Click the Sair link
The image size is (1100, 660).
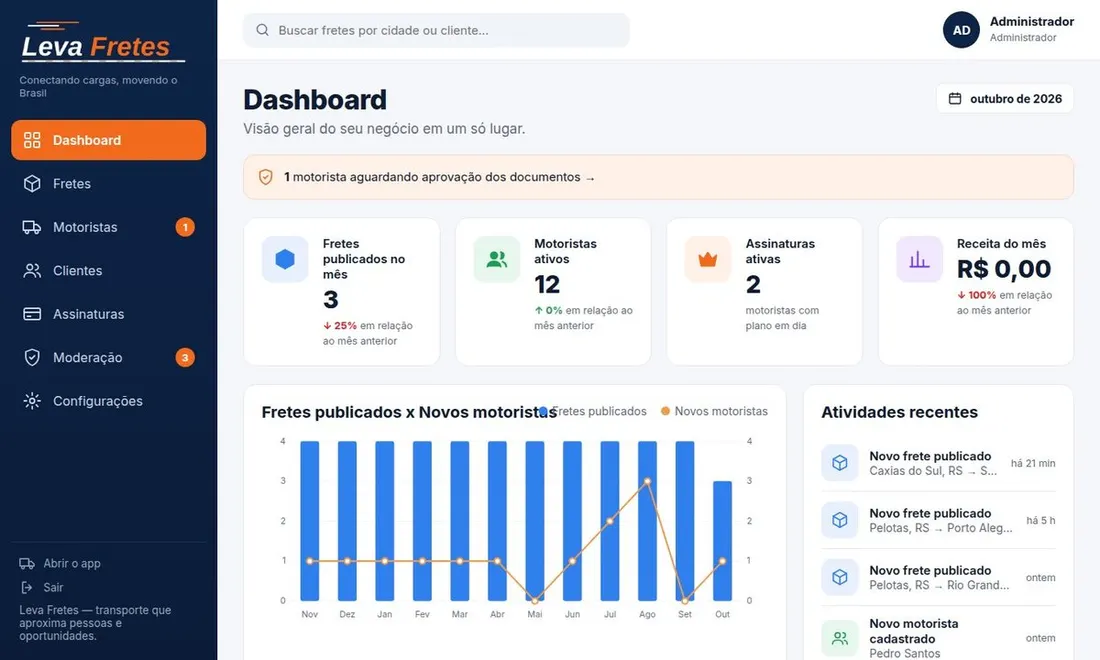pyautogui.click(x=42, y=587)
